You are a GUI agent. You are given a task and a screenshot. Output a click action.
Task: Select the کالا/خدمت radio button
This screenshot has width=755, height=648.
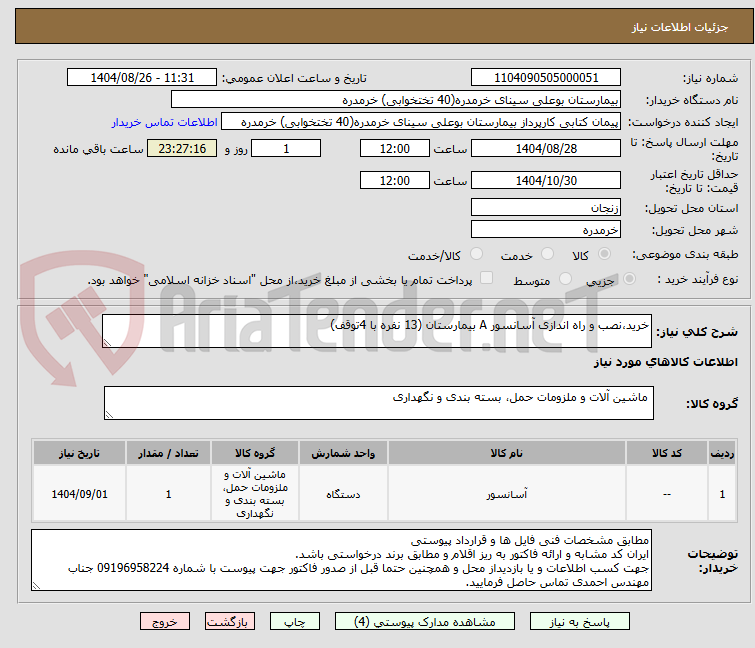[476, 254]
